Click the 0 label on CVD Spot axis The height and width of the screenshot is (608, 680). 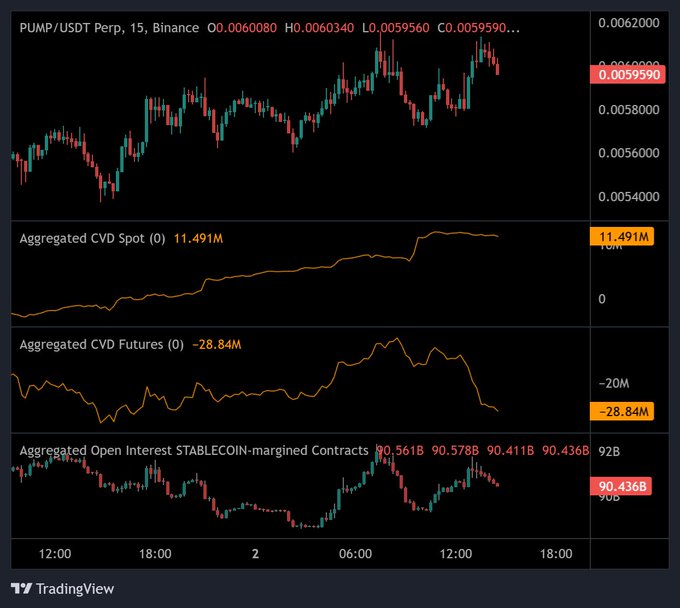[x=602, y=299]
